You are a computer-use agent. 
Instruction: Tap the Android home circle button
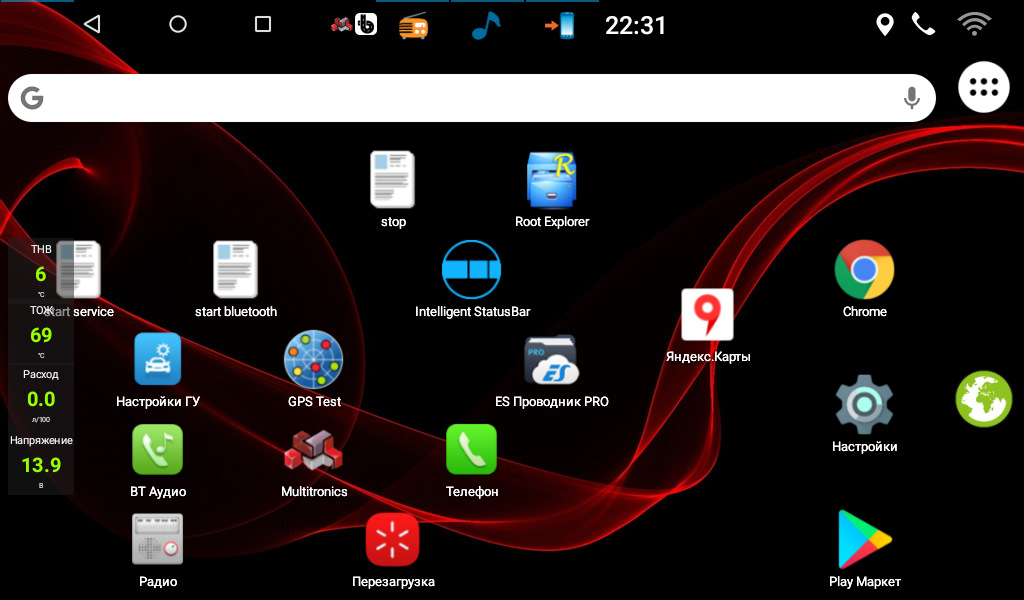tap(178, 25)
